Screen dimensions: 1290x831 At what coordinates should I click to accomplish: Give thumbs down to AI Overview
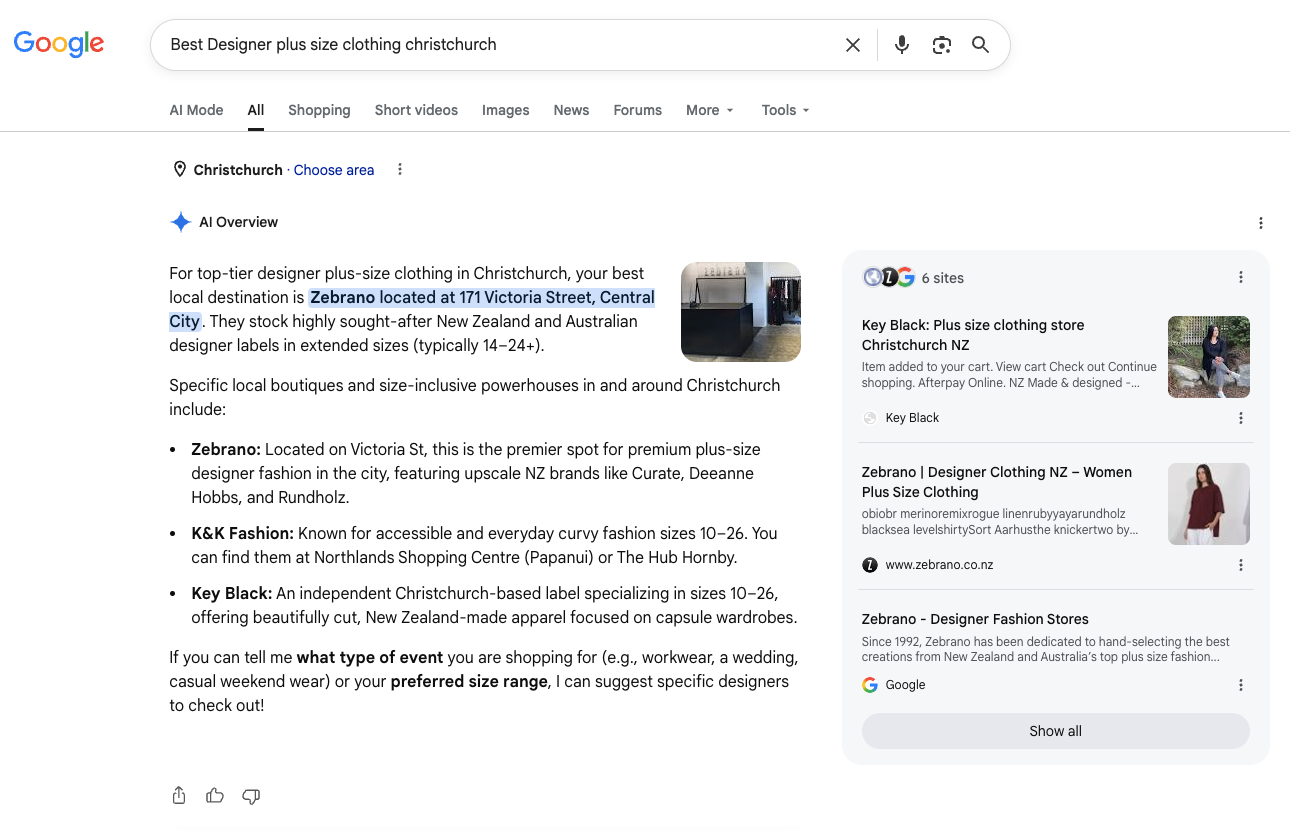point(251,796)
